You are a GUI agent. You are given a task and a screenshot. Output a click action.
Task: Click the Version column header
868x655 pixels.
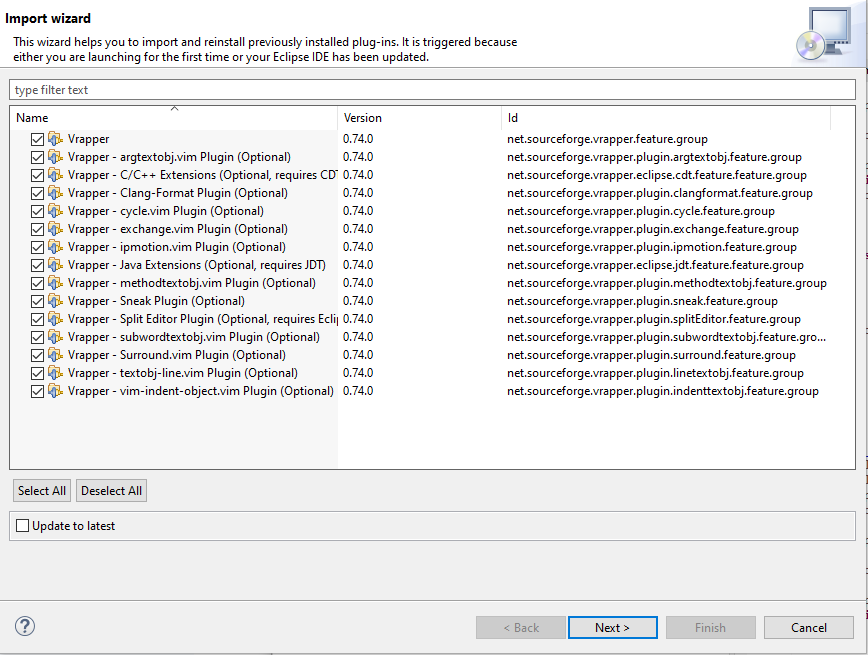click(x=363, y=117)
